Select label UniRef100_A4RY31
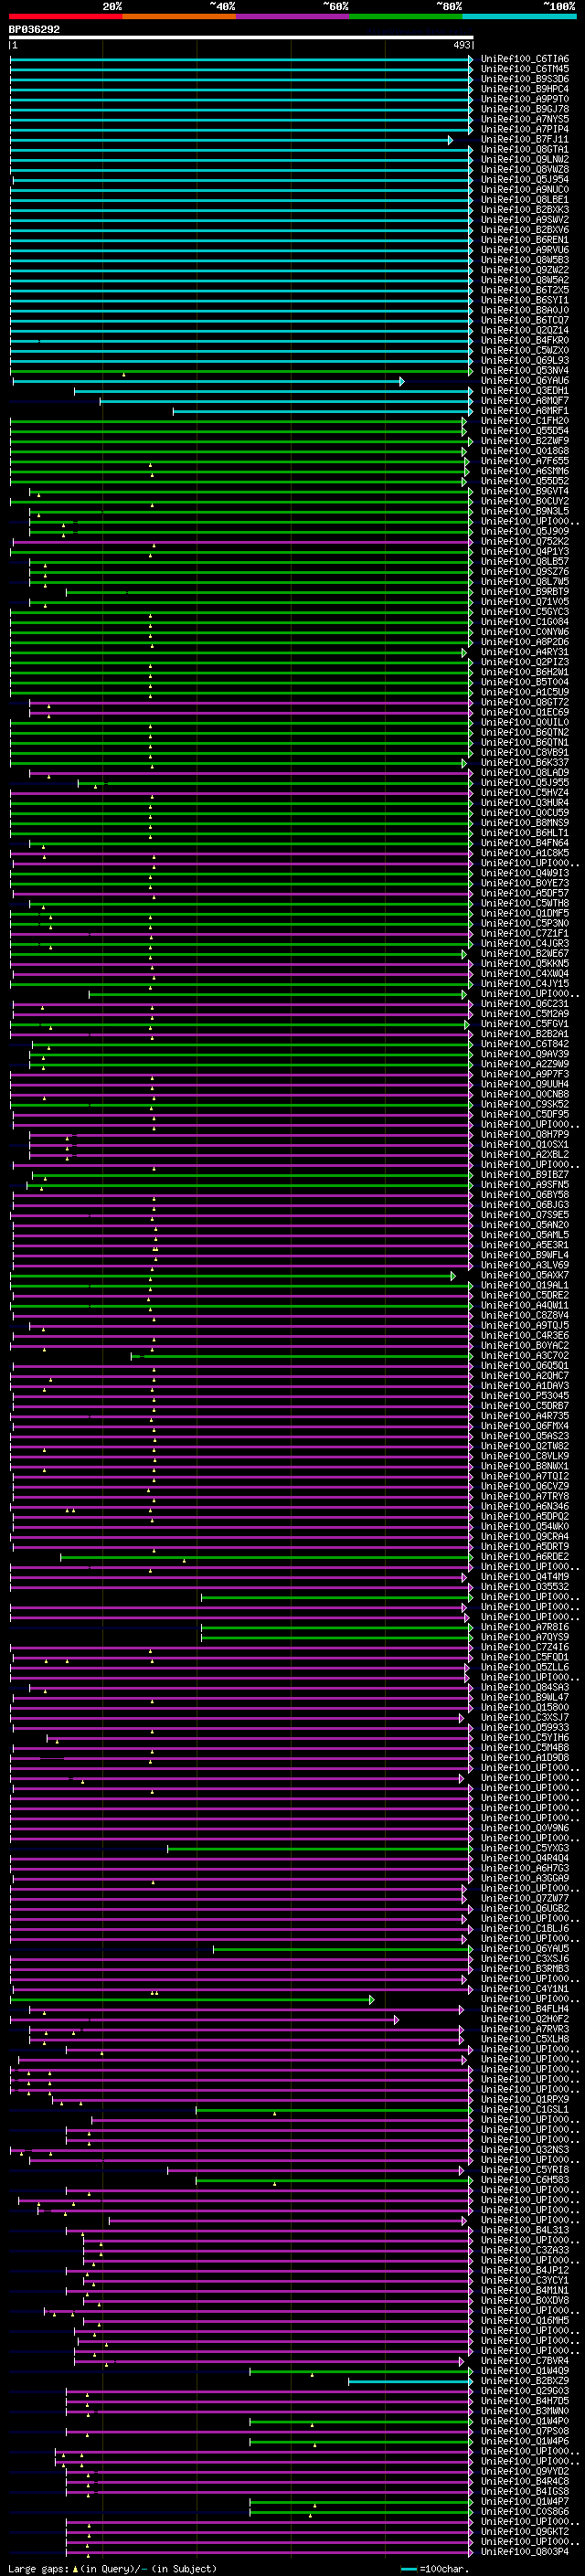 (x=525, y=652)
